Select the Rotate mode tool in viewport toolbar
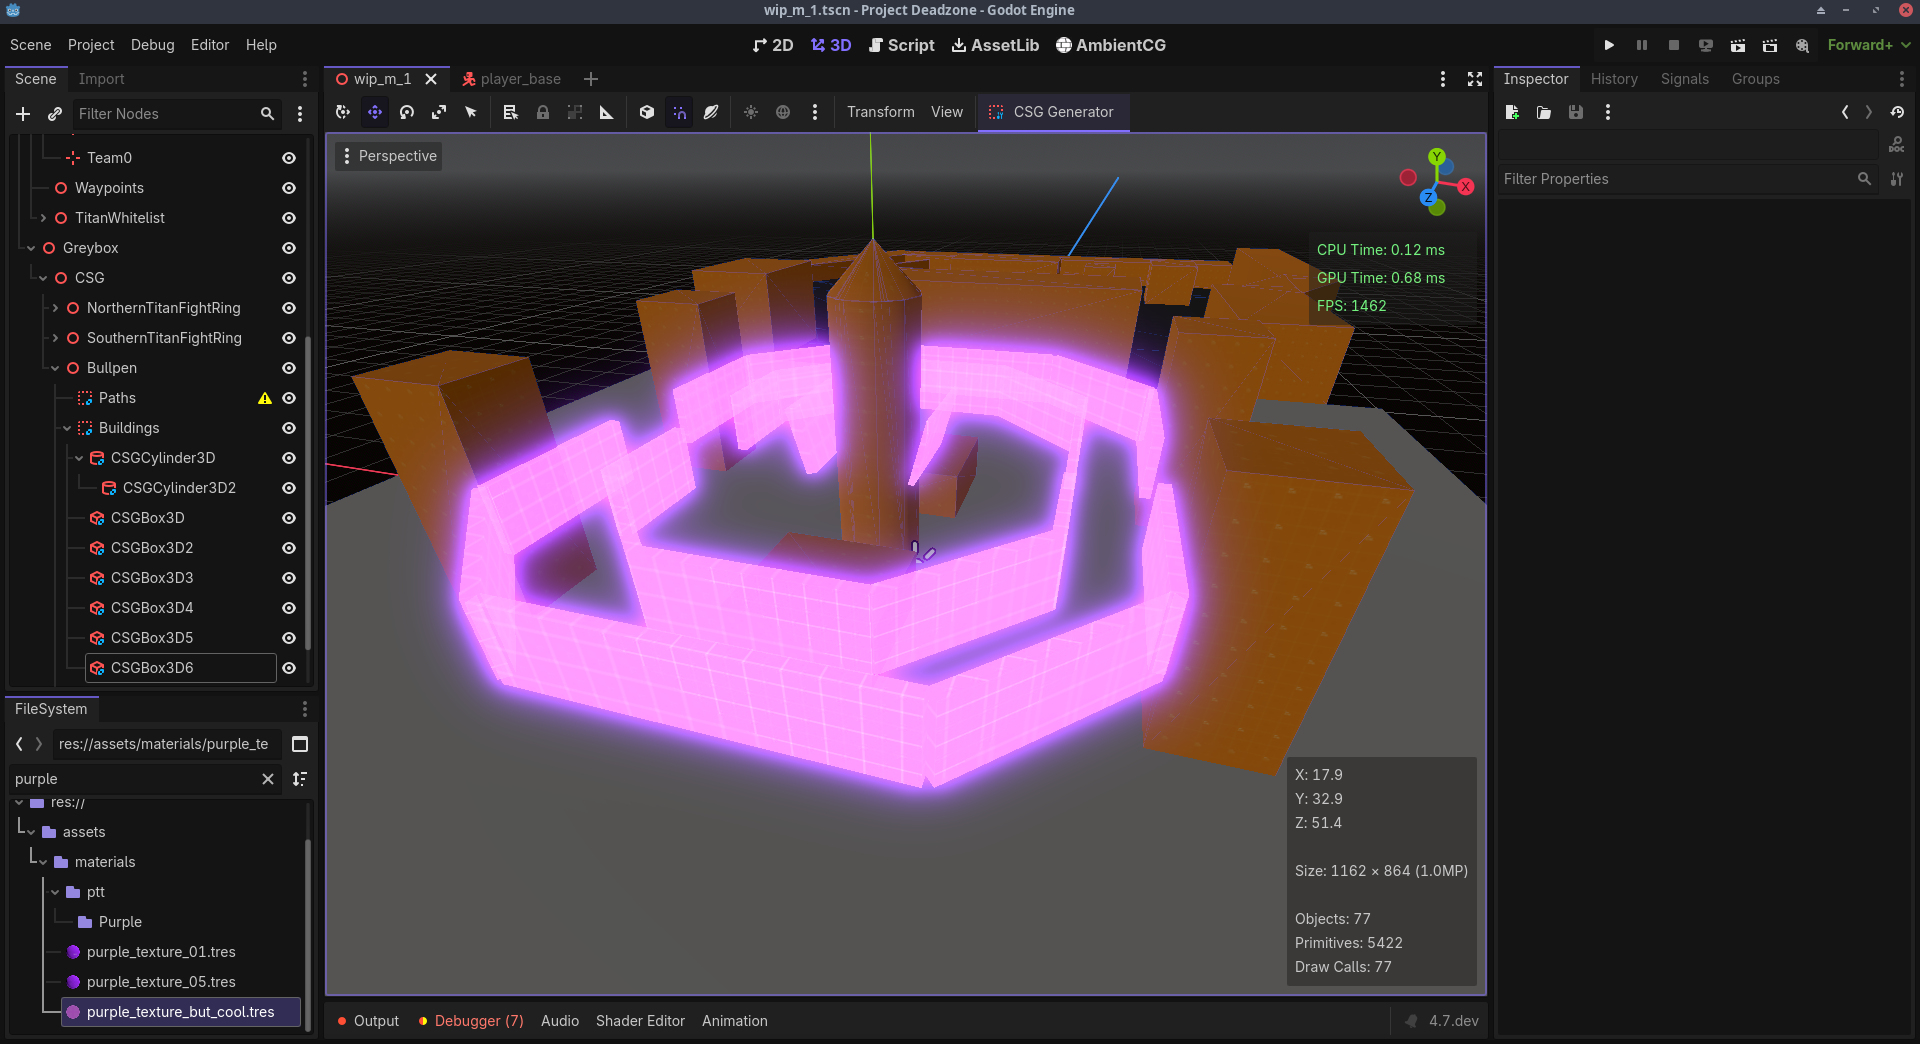The height and width of the screenshot is (1044, 1920). (x=407, y=112)
